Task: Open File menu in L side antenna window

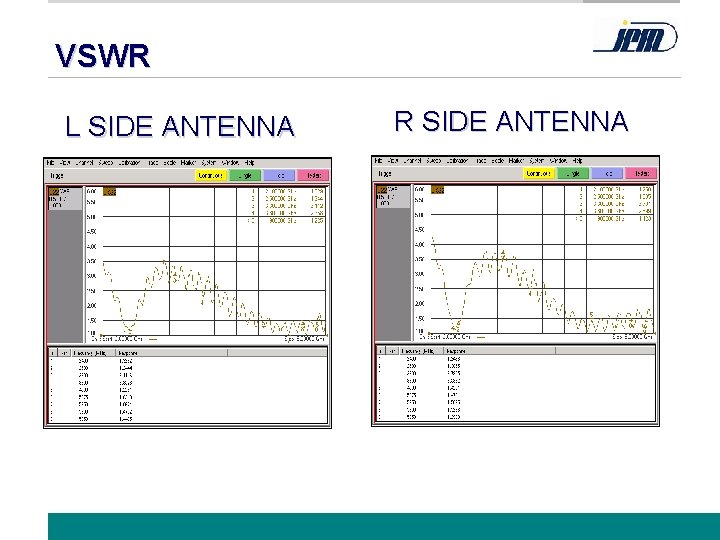Action: (x=51, y=163)
